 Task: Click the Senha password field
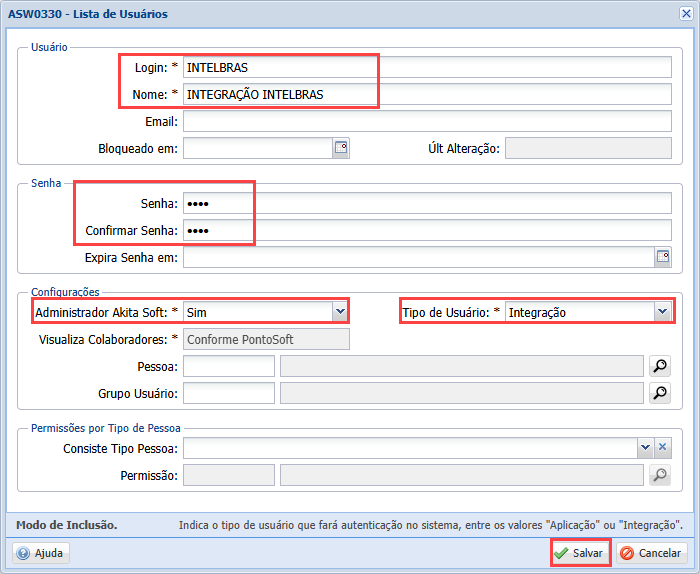pos(427,203)
